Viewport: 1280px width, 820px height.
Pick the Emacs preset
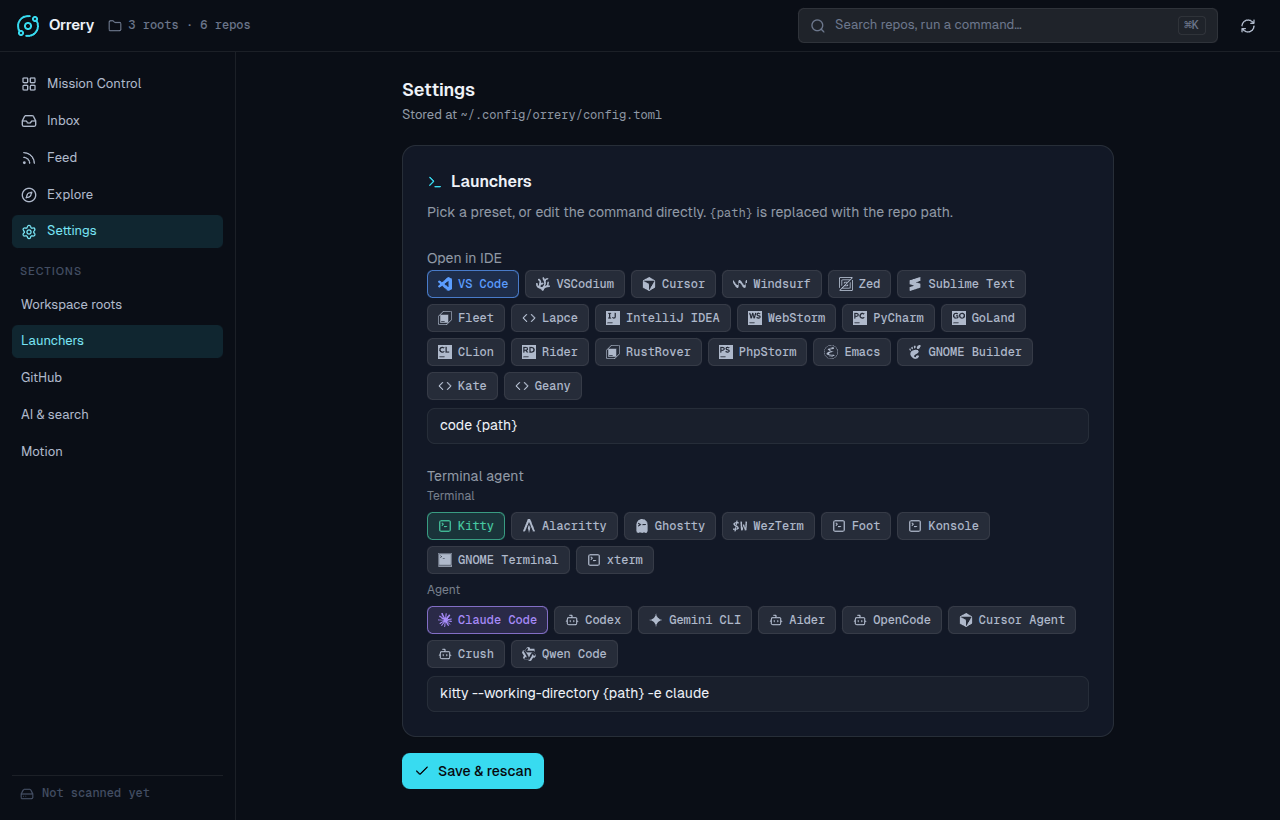(x=852, y=352)
